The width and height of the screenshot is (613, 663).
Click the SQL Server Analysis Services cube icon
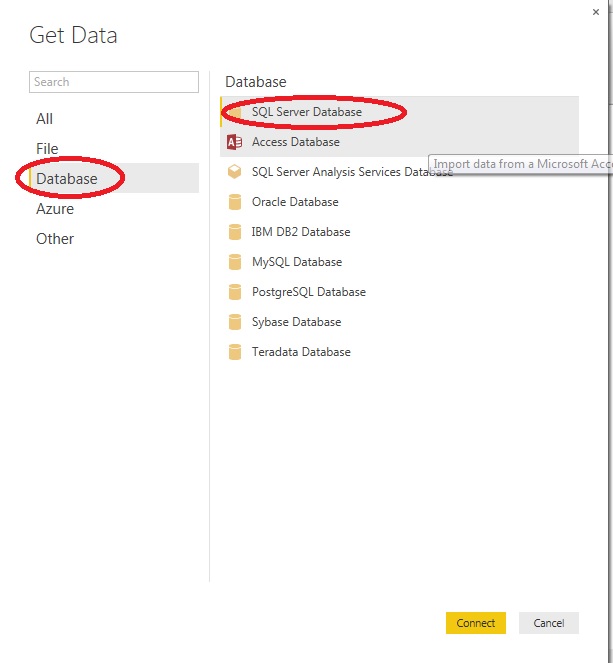[235, 172]
